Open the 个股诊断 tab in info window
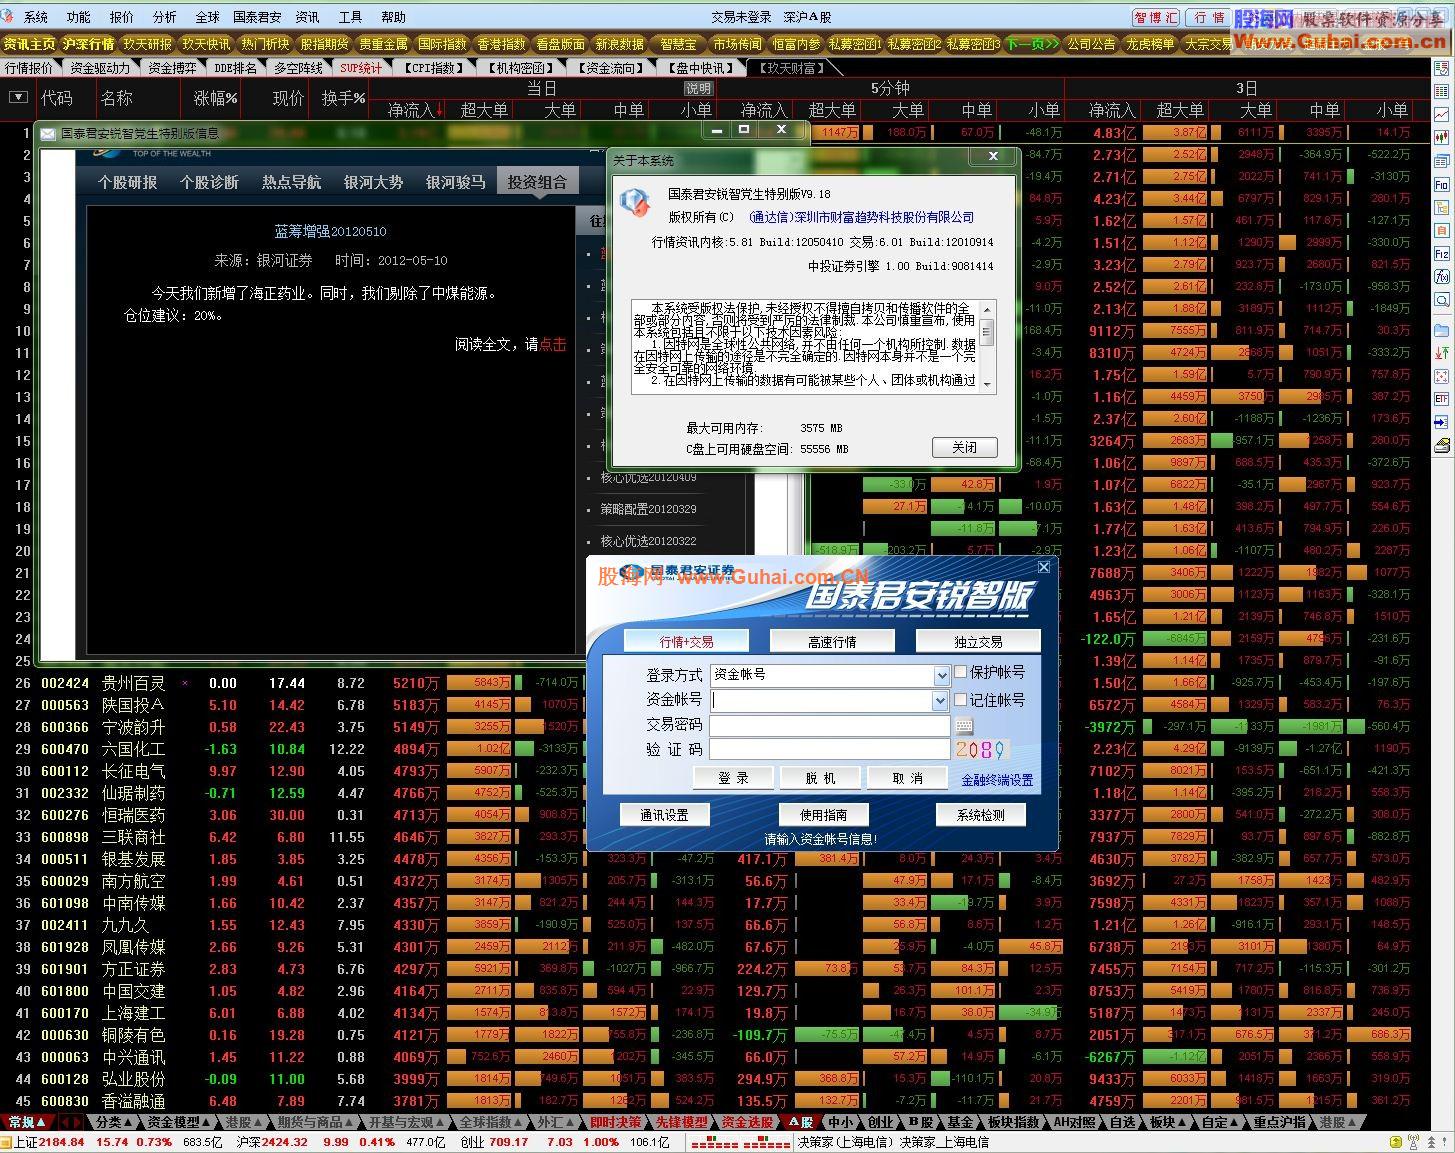This screenshot has width=1455, height=1153. point(209,182)
